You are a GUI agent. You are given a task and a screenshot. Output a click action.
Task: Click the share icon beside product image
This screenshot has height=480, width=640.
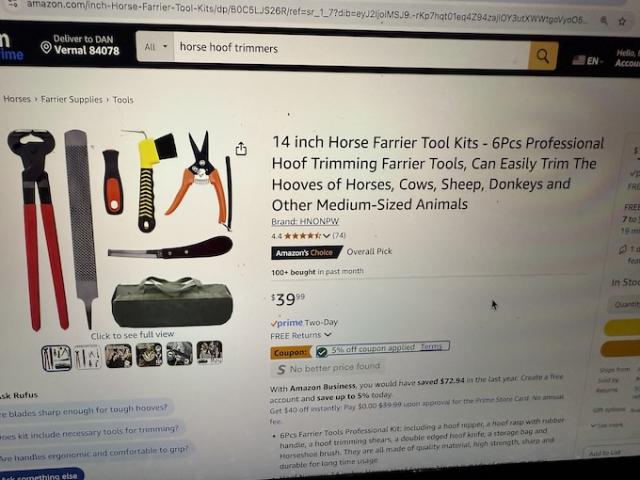[241, 149]
